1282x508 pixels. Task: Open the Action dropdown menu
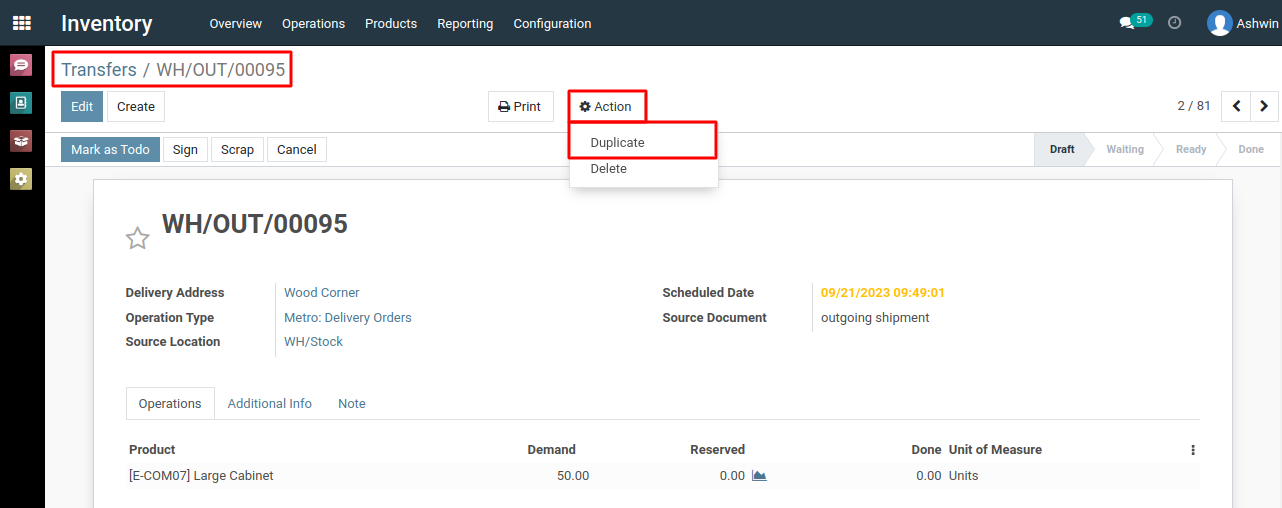(606, 107)
